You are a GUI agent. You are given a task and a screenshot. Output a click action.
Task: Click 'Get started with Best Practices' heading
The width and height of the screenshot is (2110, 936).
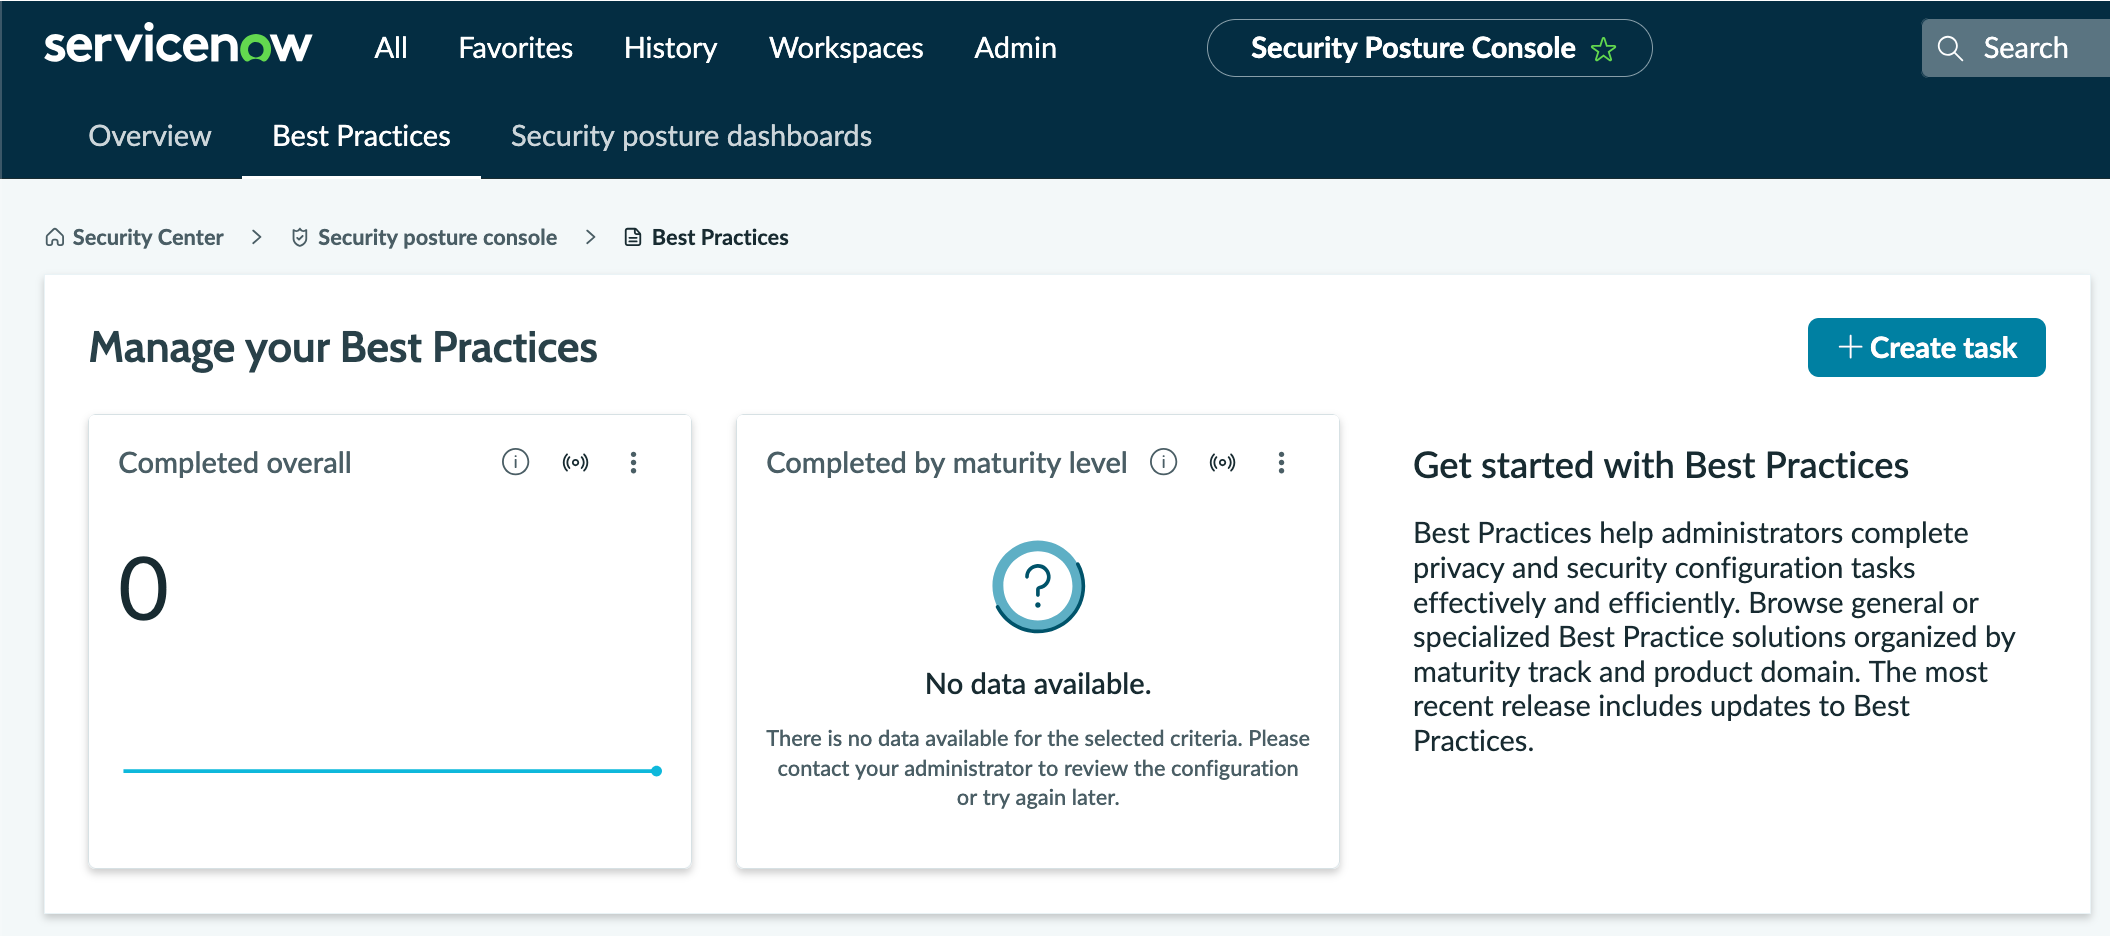1661,466
